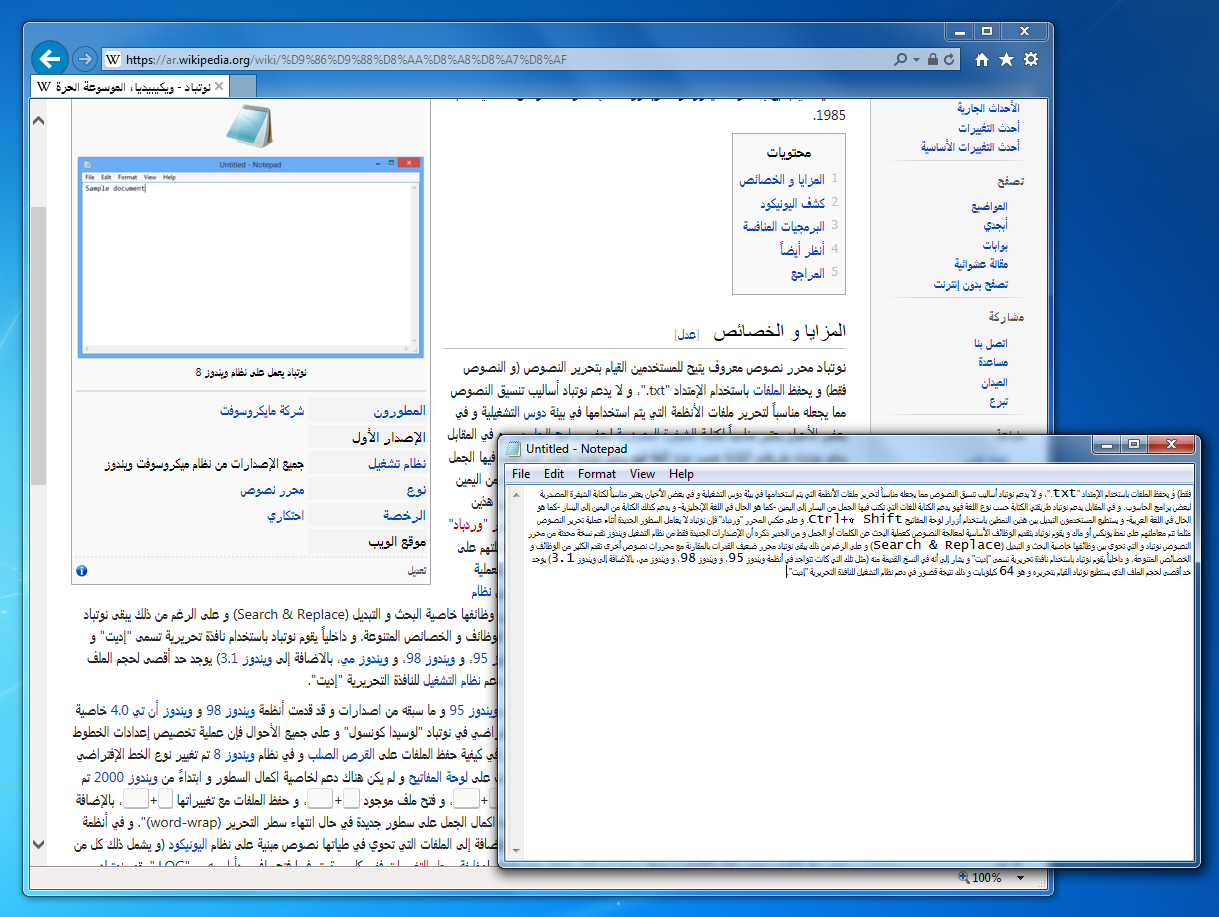The image size is (1219, 917).
Task: Minimize the Internet Explorer window
Action: point(959,32)
